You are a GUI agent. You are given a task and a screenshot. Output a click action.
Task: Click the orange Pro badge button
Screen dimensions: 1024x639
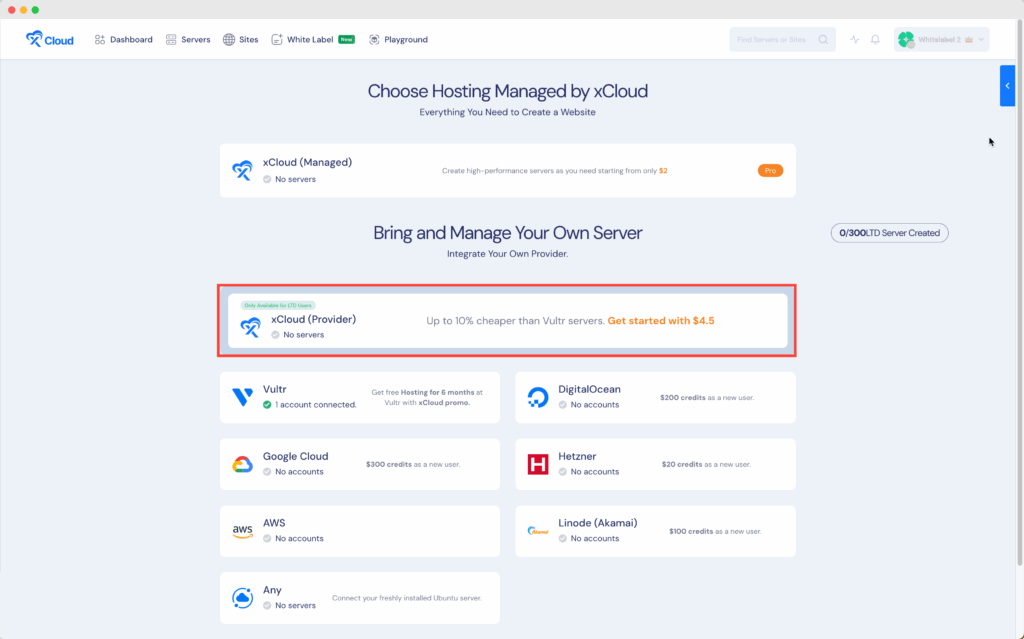[770, 171]
